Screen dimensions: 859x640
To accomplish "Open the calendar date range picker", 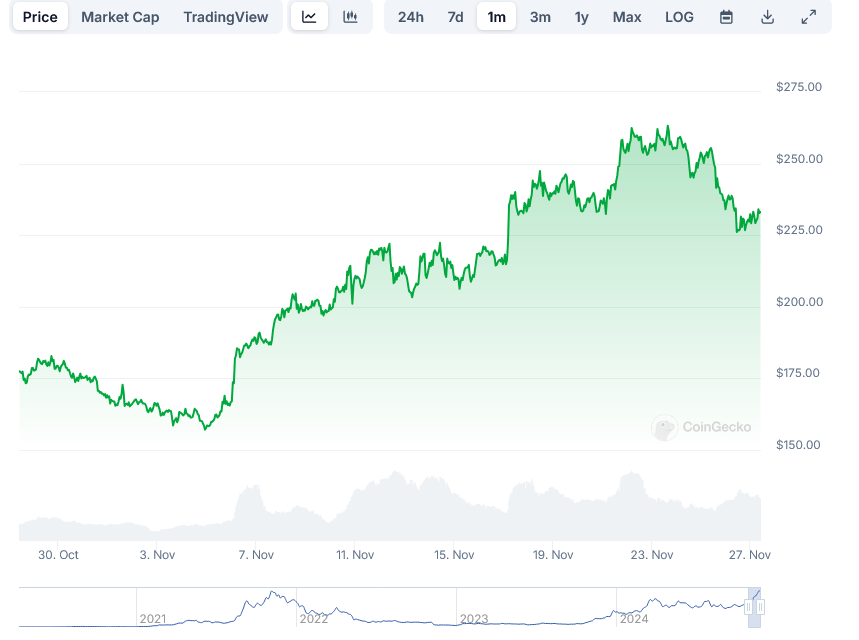I will click(x=727, y=17).
